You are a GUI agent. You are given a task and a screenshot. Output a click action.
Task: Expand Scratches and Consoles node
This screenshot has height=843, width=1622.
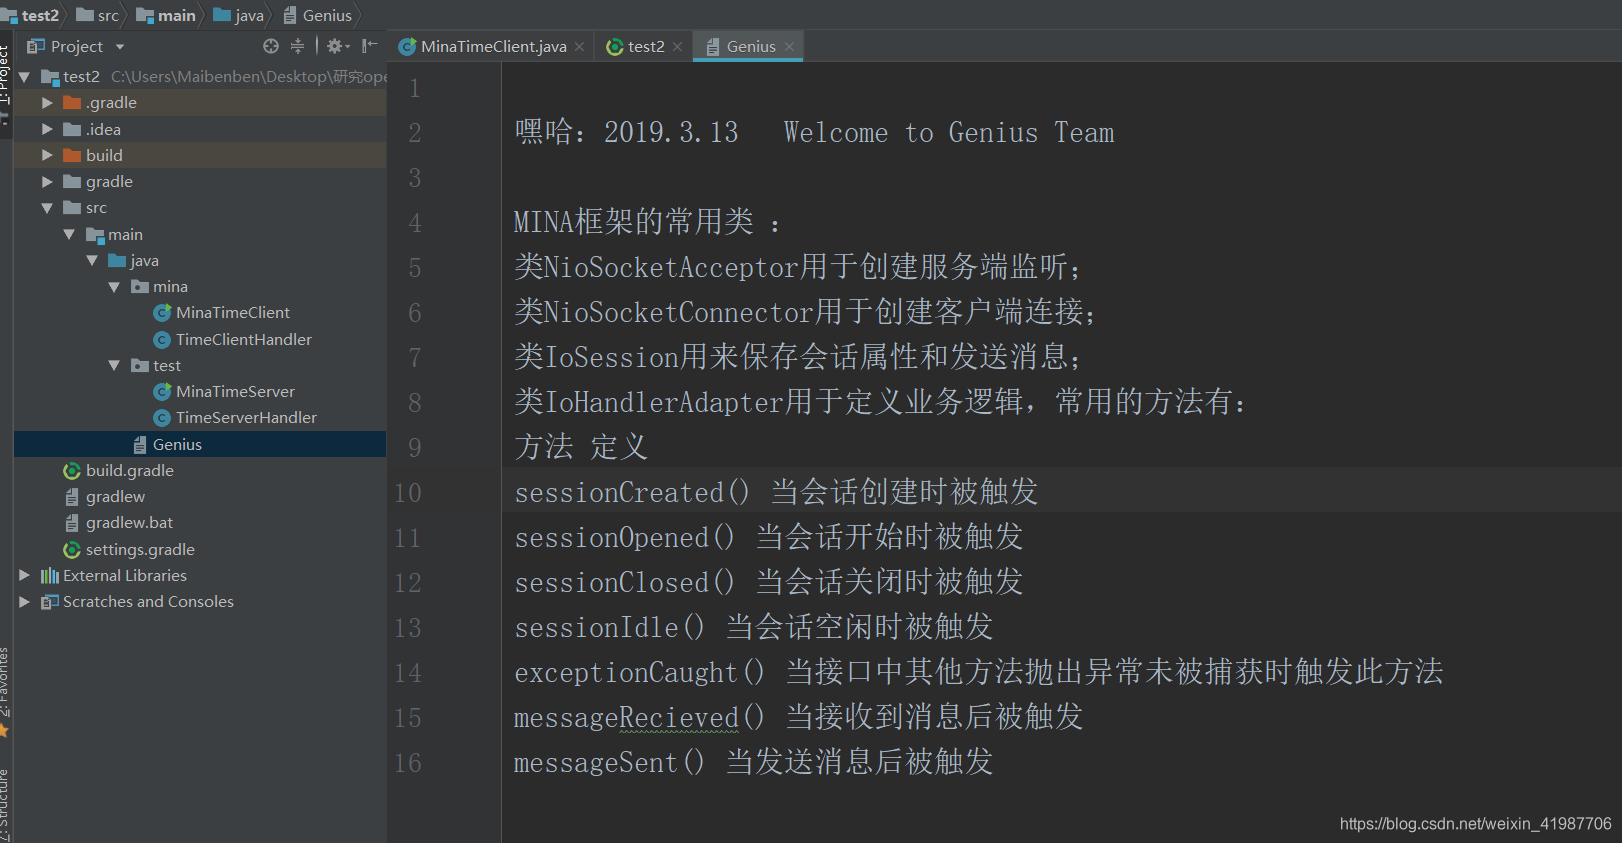point(24,601)
